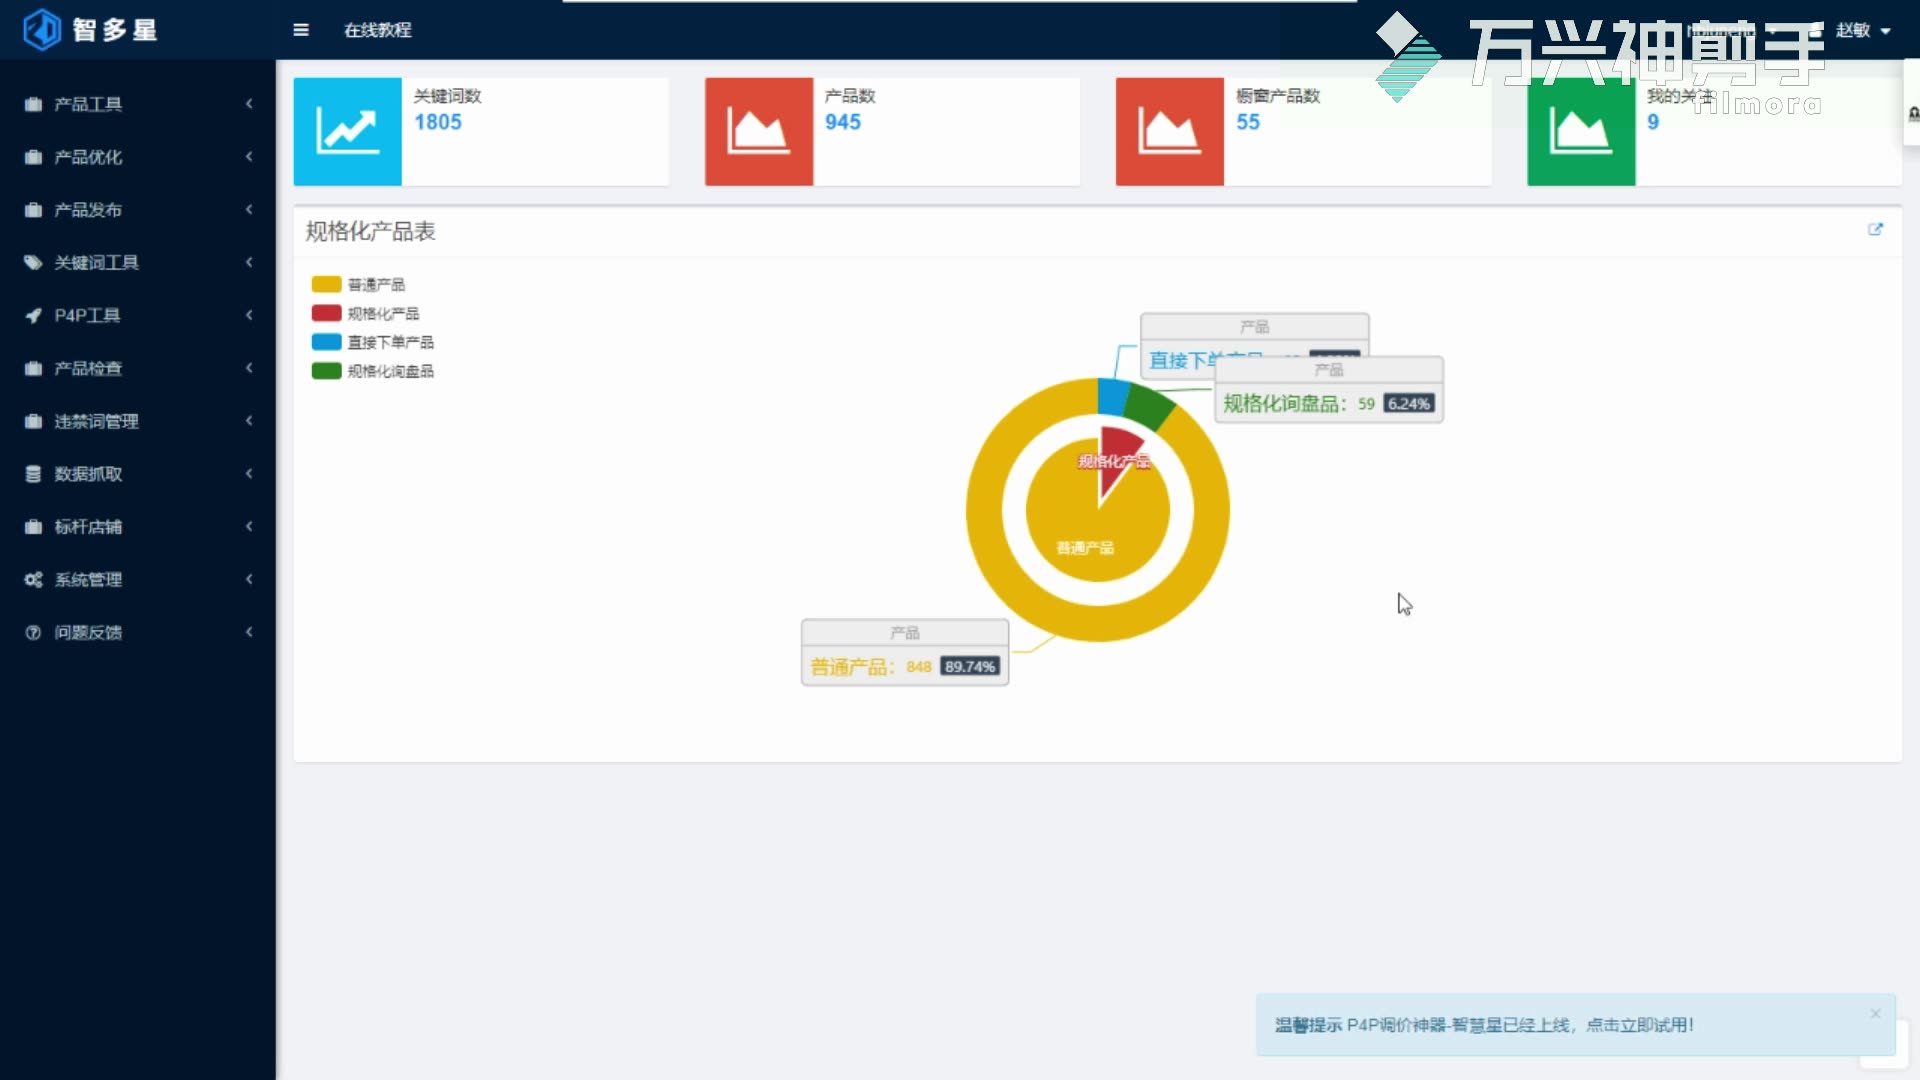1920x1080 pixels.
Task: Click the 问题反馈 question icon
Action: coord(34,633)
